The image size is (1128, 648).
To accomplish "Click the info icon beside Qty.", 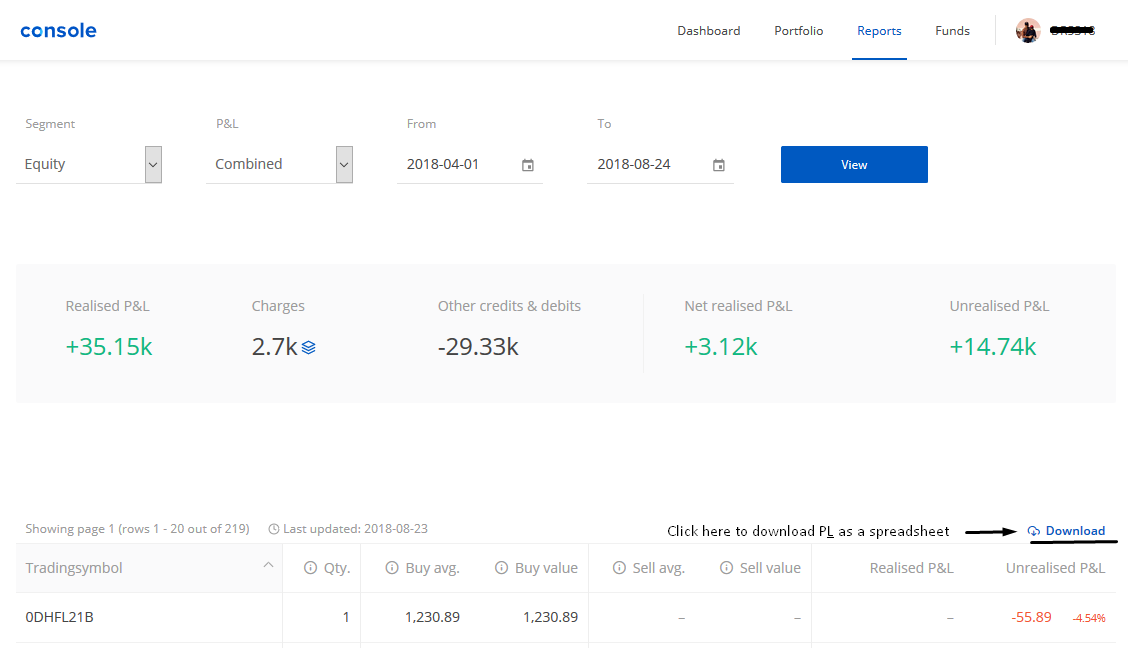I will point(310,567).
